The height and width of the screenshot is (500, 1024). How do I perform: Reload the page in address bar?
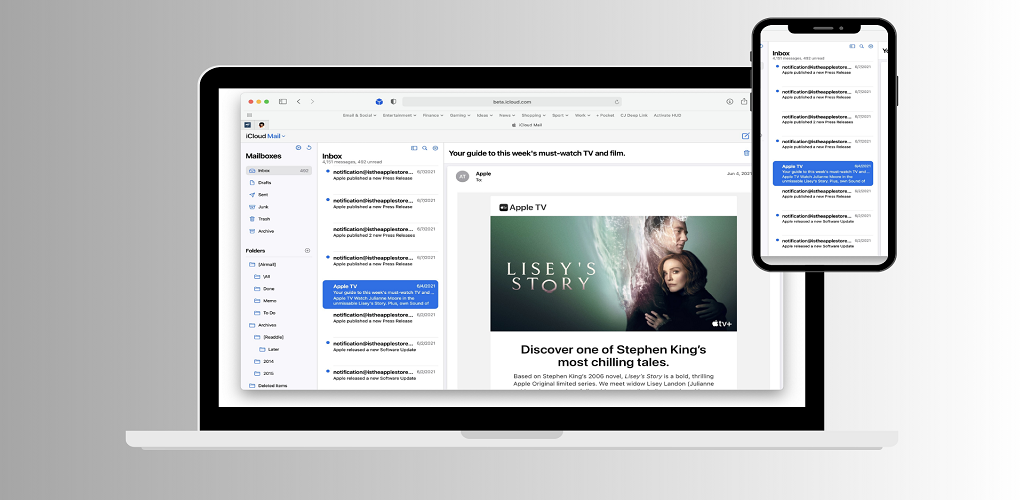click(616, 102)
